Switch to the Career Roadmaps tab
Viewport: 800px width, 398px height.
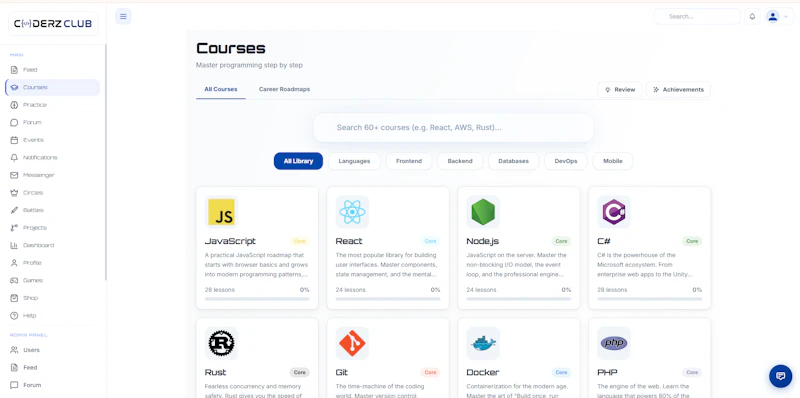284,89
